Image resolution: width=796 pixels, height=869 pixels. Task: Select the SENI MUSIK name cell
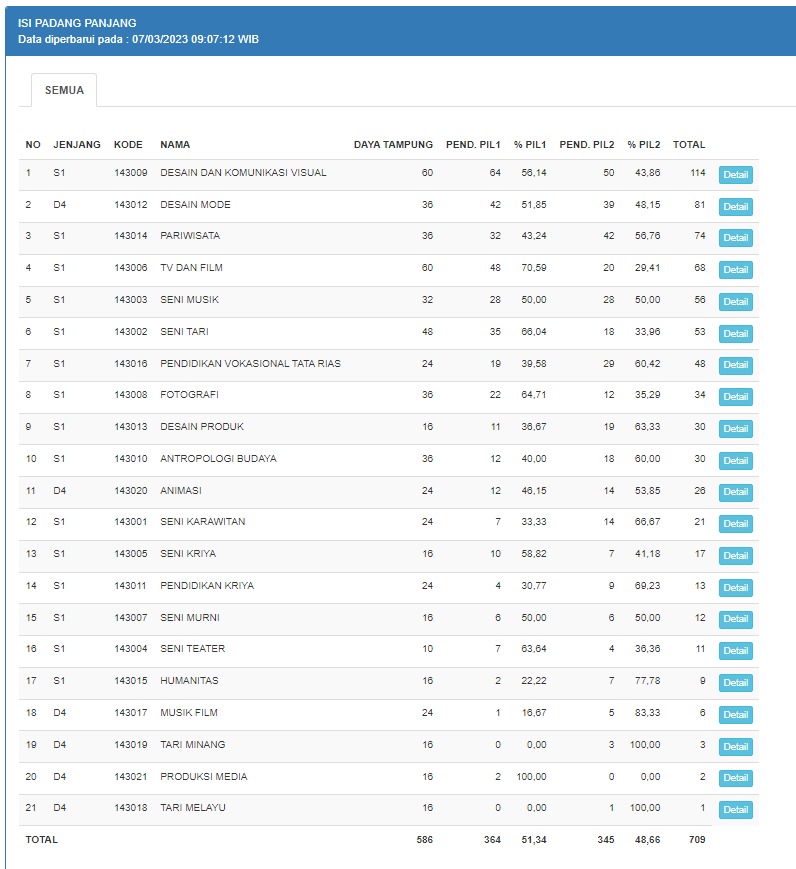click(190, 300)
